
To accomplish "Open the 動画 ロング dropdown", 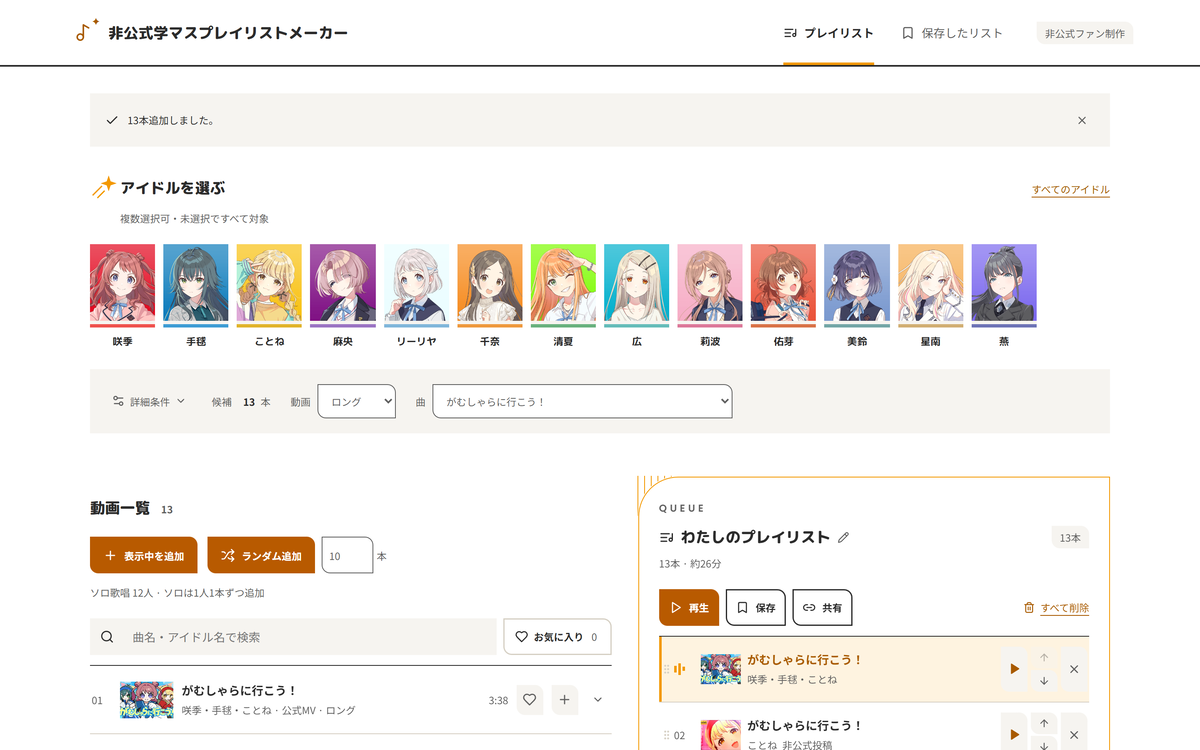I will pyautogui.click(x=357, y=401).
